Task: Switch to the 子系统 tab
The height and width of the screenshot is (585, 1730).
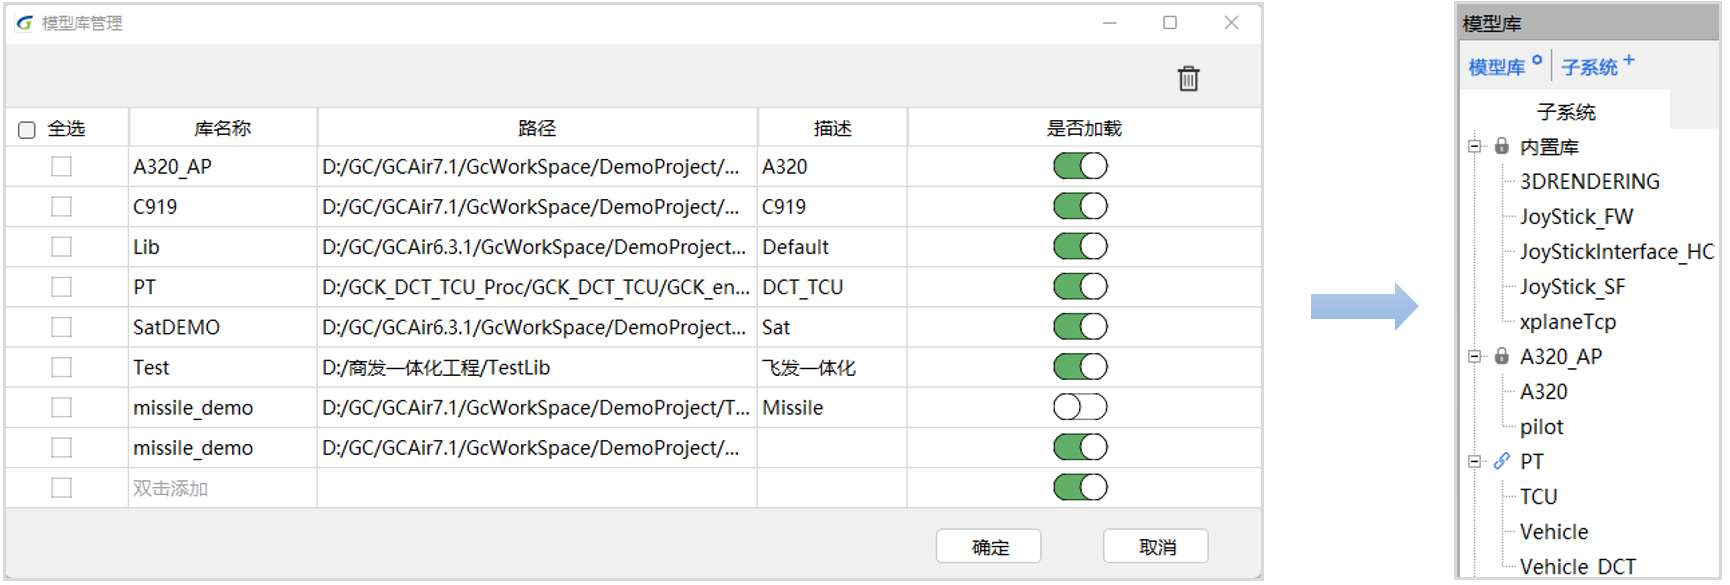Action: click(1588, 68)
